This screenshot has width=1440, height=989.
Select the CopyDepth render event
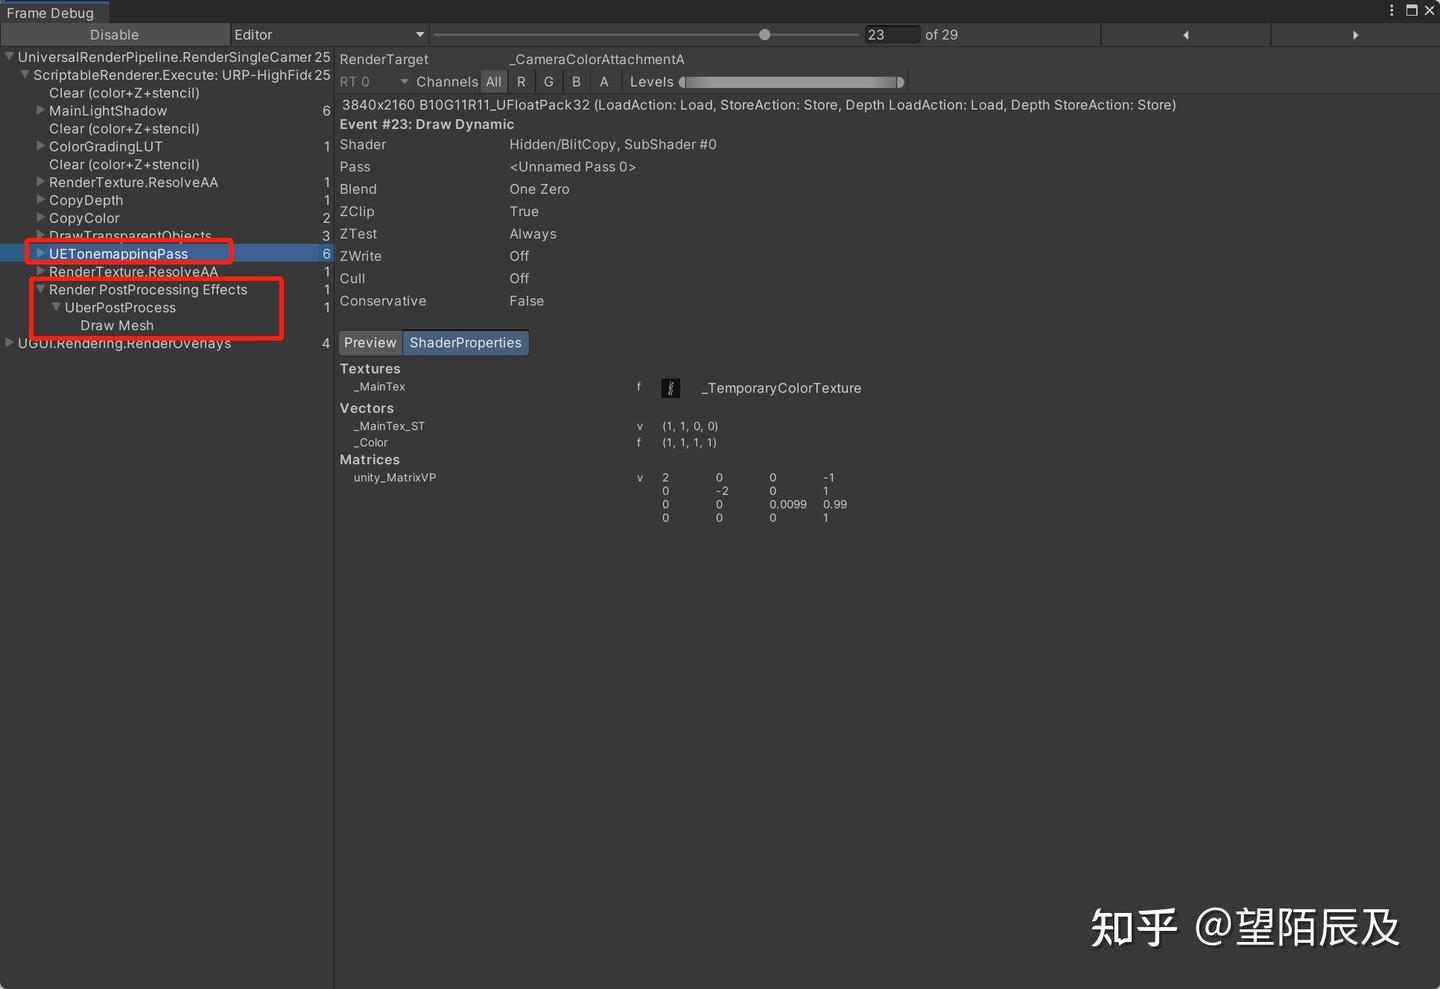pos(85,200)
